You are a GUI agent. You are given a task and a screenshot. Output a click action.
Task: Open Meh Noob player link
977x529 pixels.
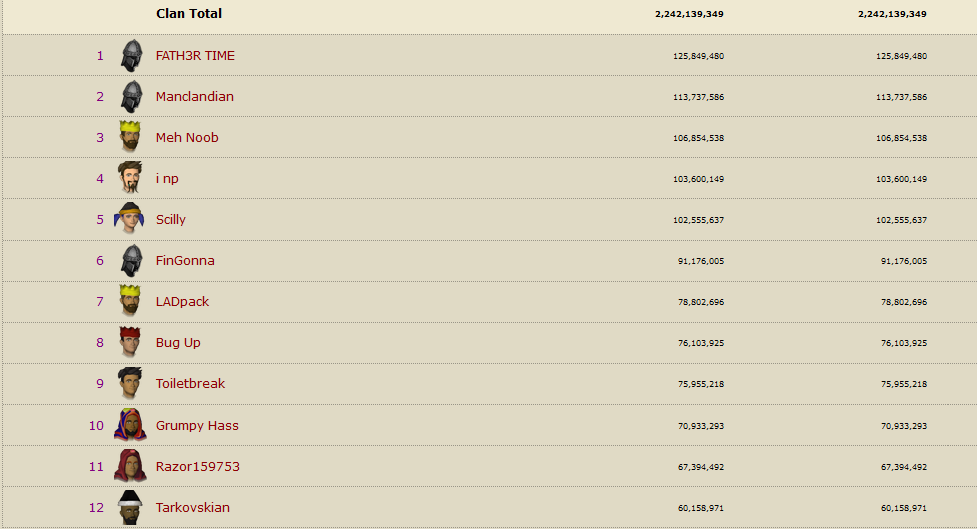tap(187, 138)
